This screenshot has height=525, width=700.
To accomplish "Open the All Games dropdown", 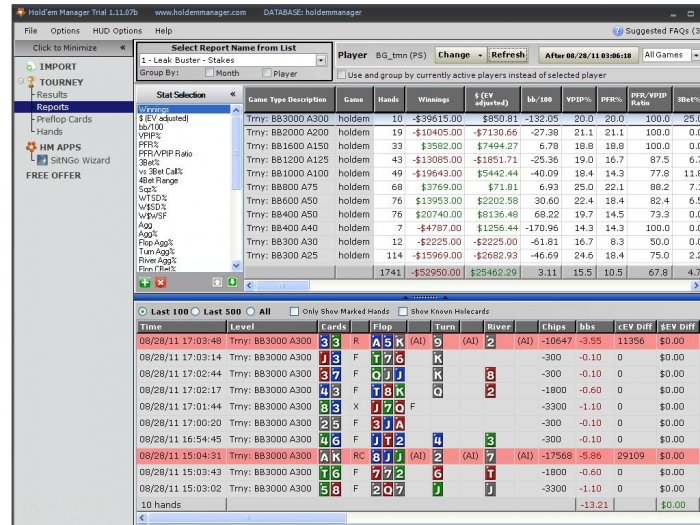I will click(695, 55).
